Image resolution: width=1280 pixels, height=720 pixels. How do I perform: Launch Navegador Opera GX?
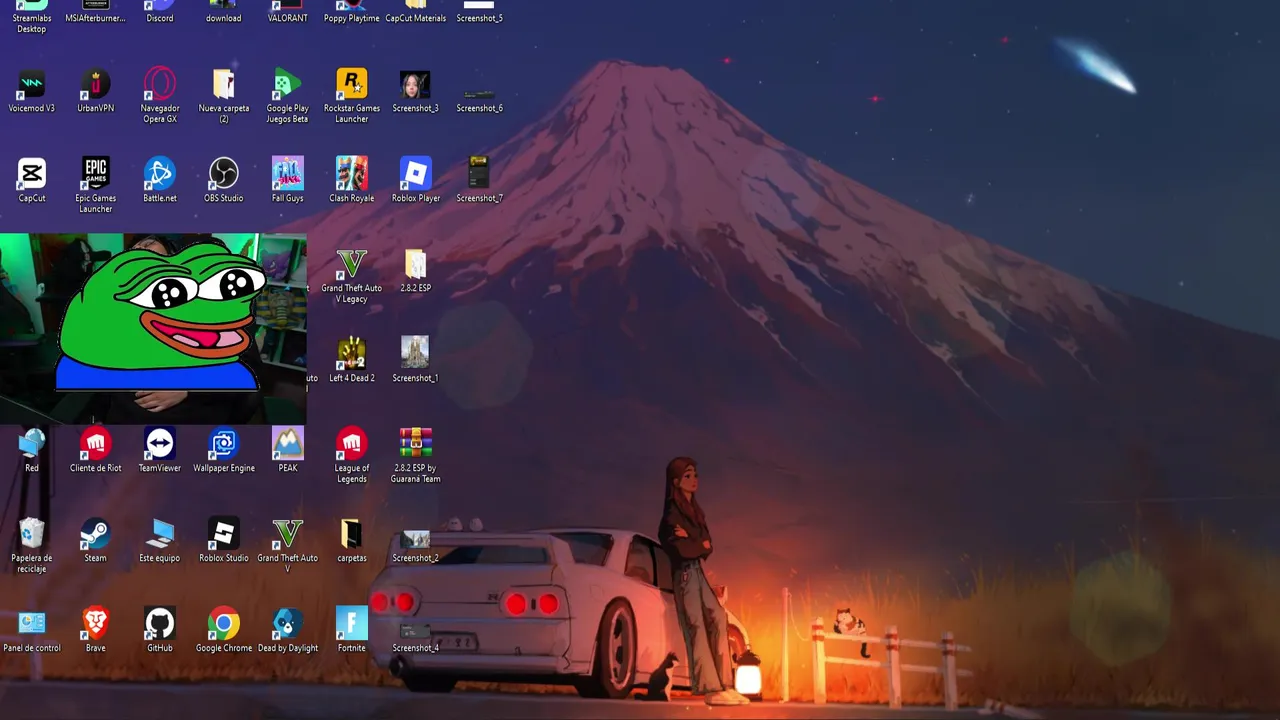160,95
